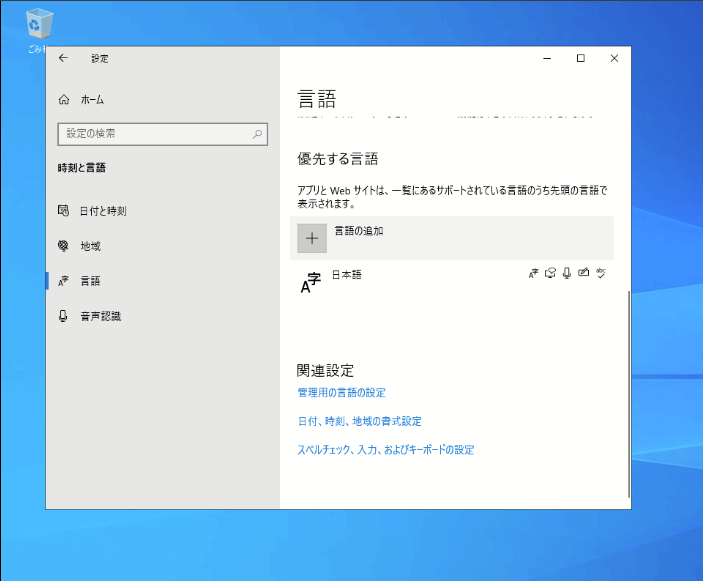
Task: Click the 関連設定 heading
Action: point(325,371)
